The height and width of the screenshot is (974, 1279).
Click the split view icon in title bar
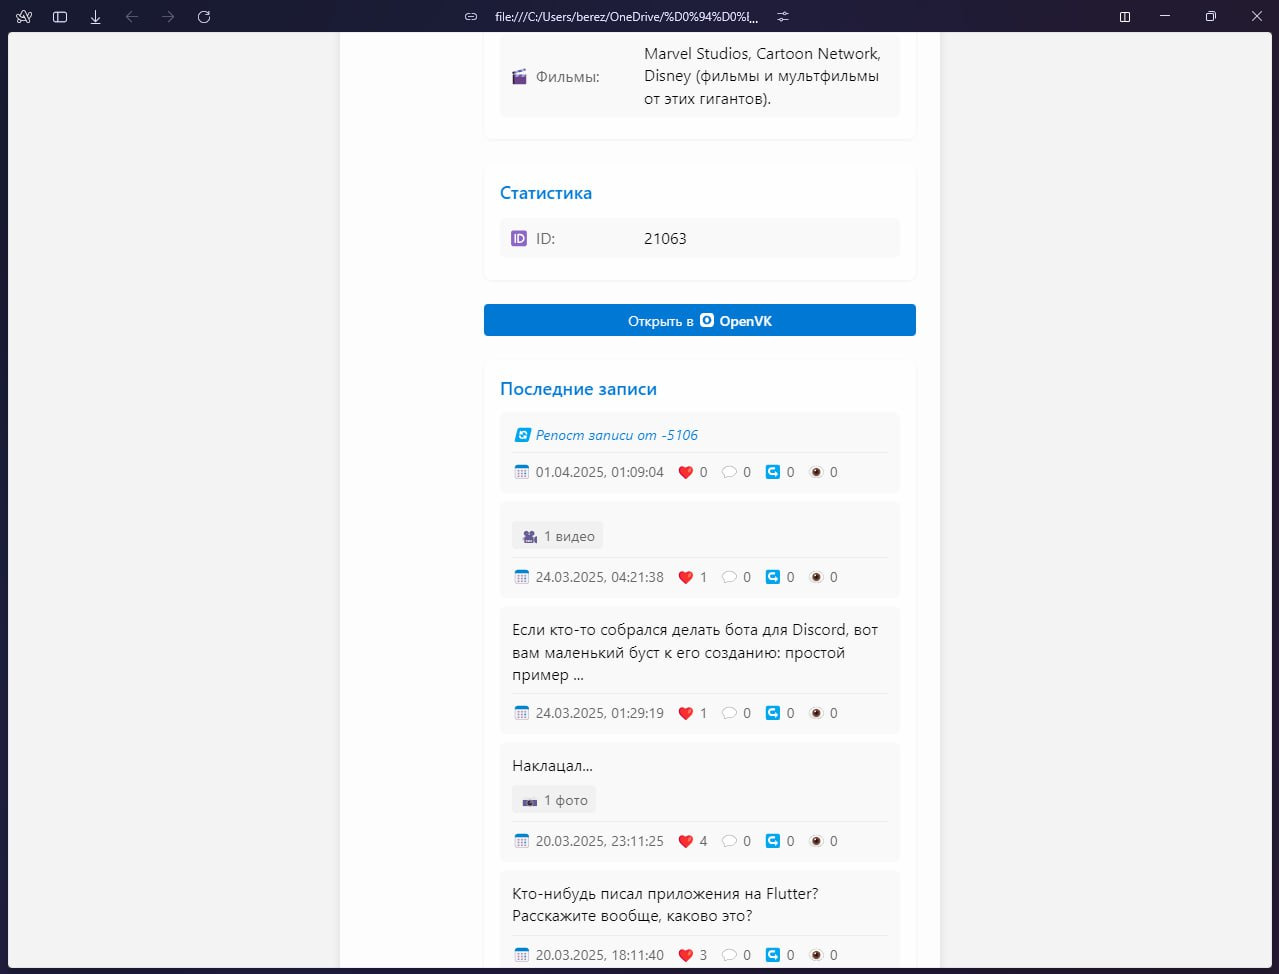click(1125, 17)
